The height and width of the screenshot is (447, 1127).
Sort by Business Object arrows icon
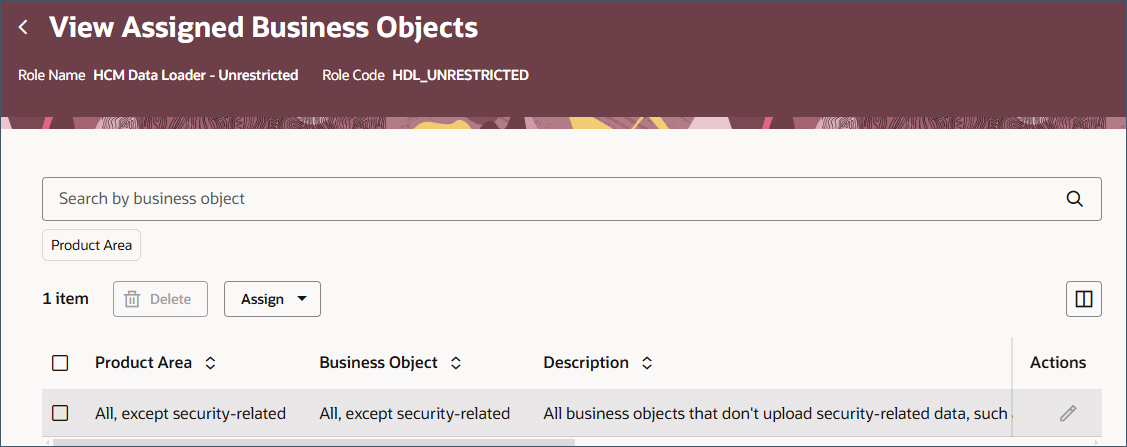(456, 363)
